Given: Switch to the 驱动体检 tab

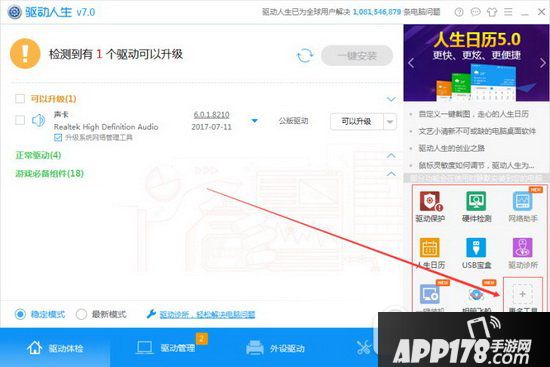Looking at the screenshot, I should pos(55,348).
